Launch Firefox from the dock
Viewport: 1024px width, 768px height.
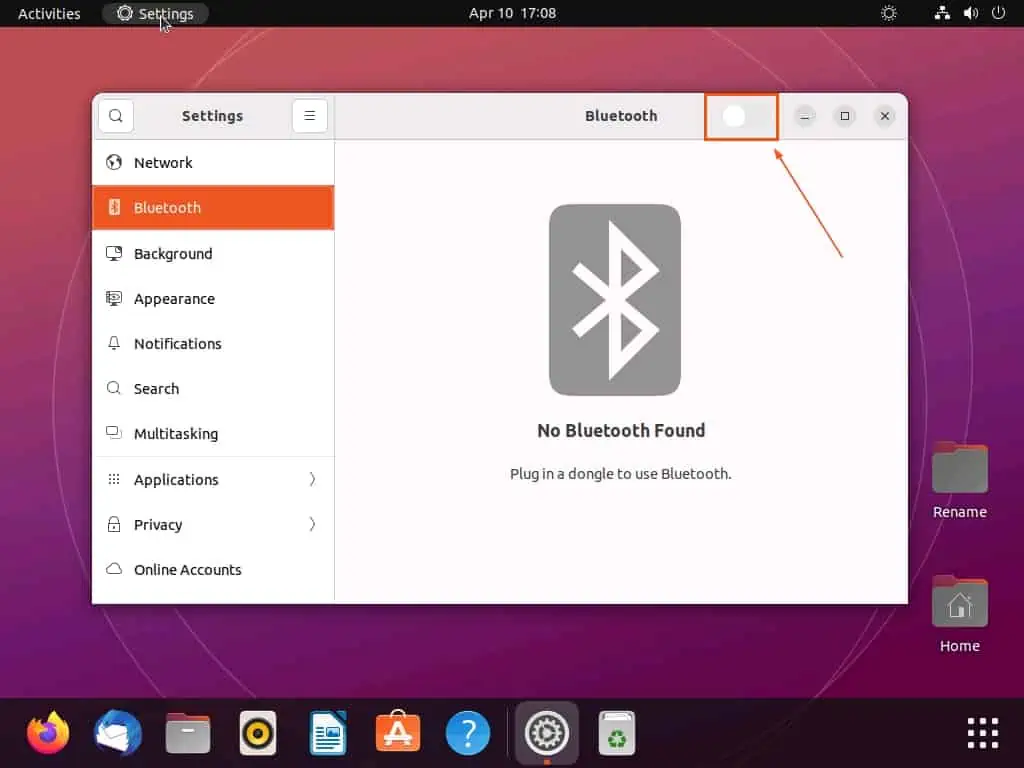tap(48, 734)
